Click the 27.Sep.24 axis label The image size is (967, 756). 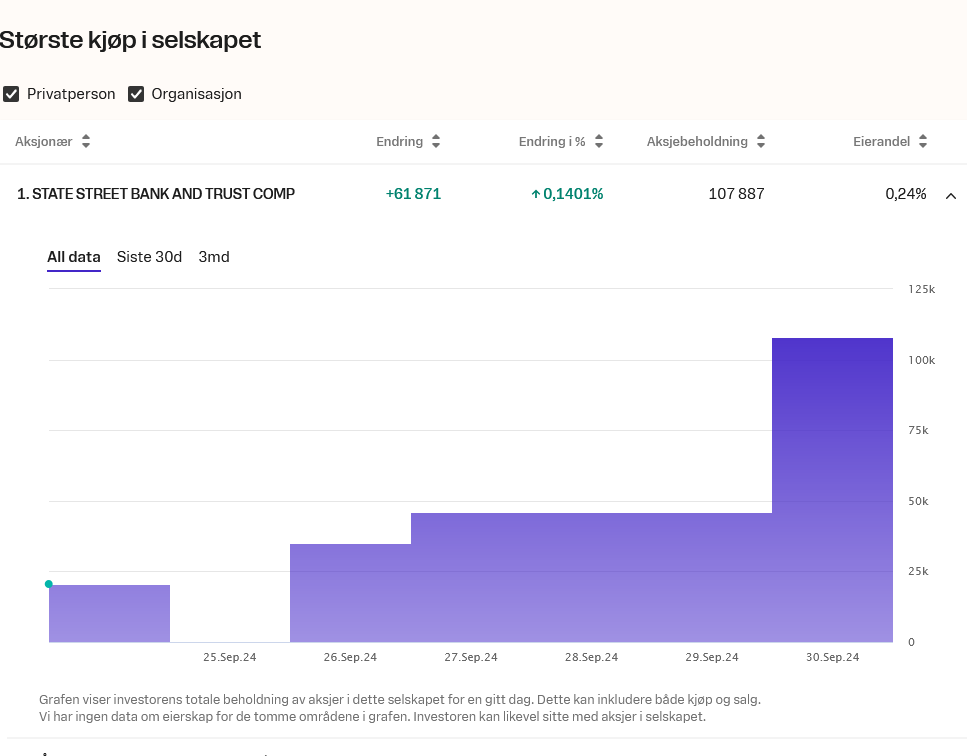[471, 657]
